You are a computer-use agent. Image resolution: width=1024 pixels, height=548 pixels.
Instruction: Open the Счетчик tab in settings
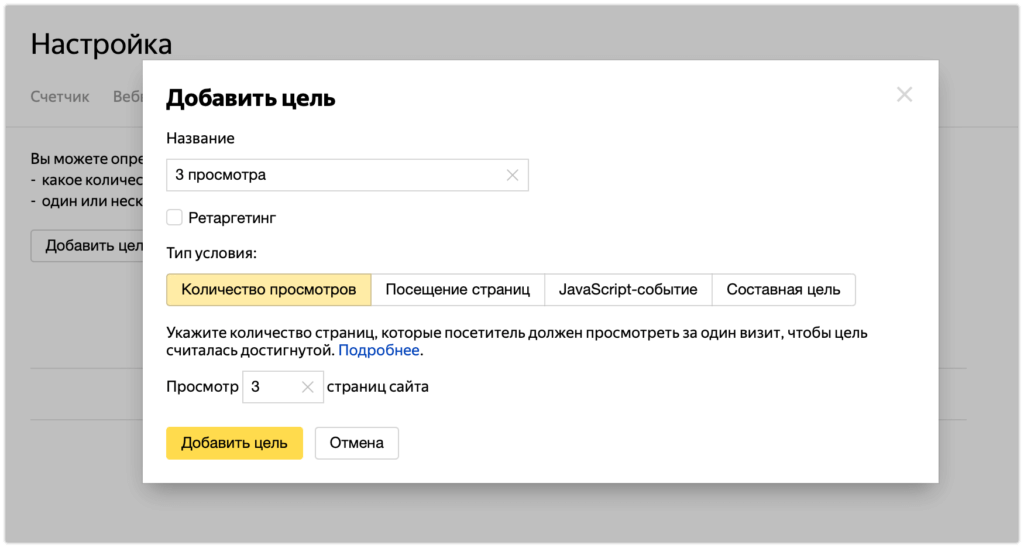pos(60,97)
